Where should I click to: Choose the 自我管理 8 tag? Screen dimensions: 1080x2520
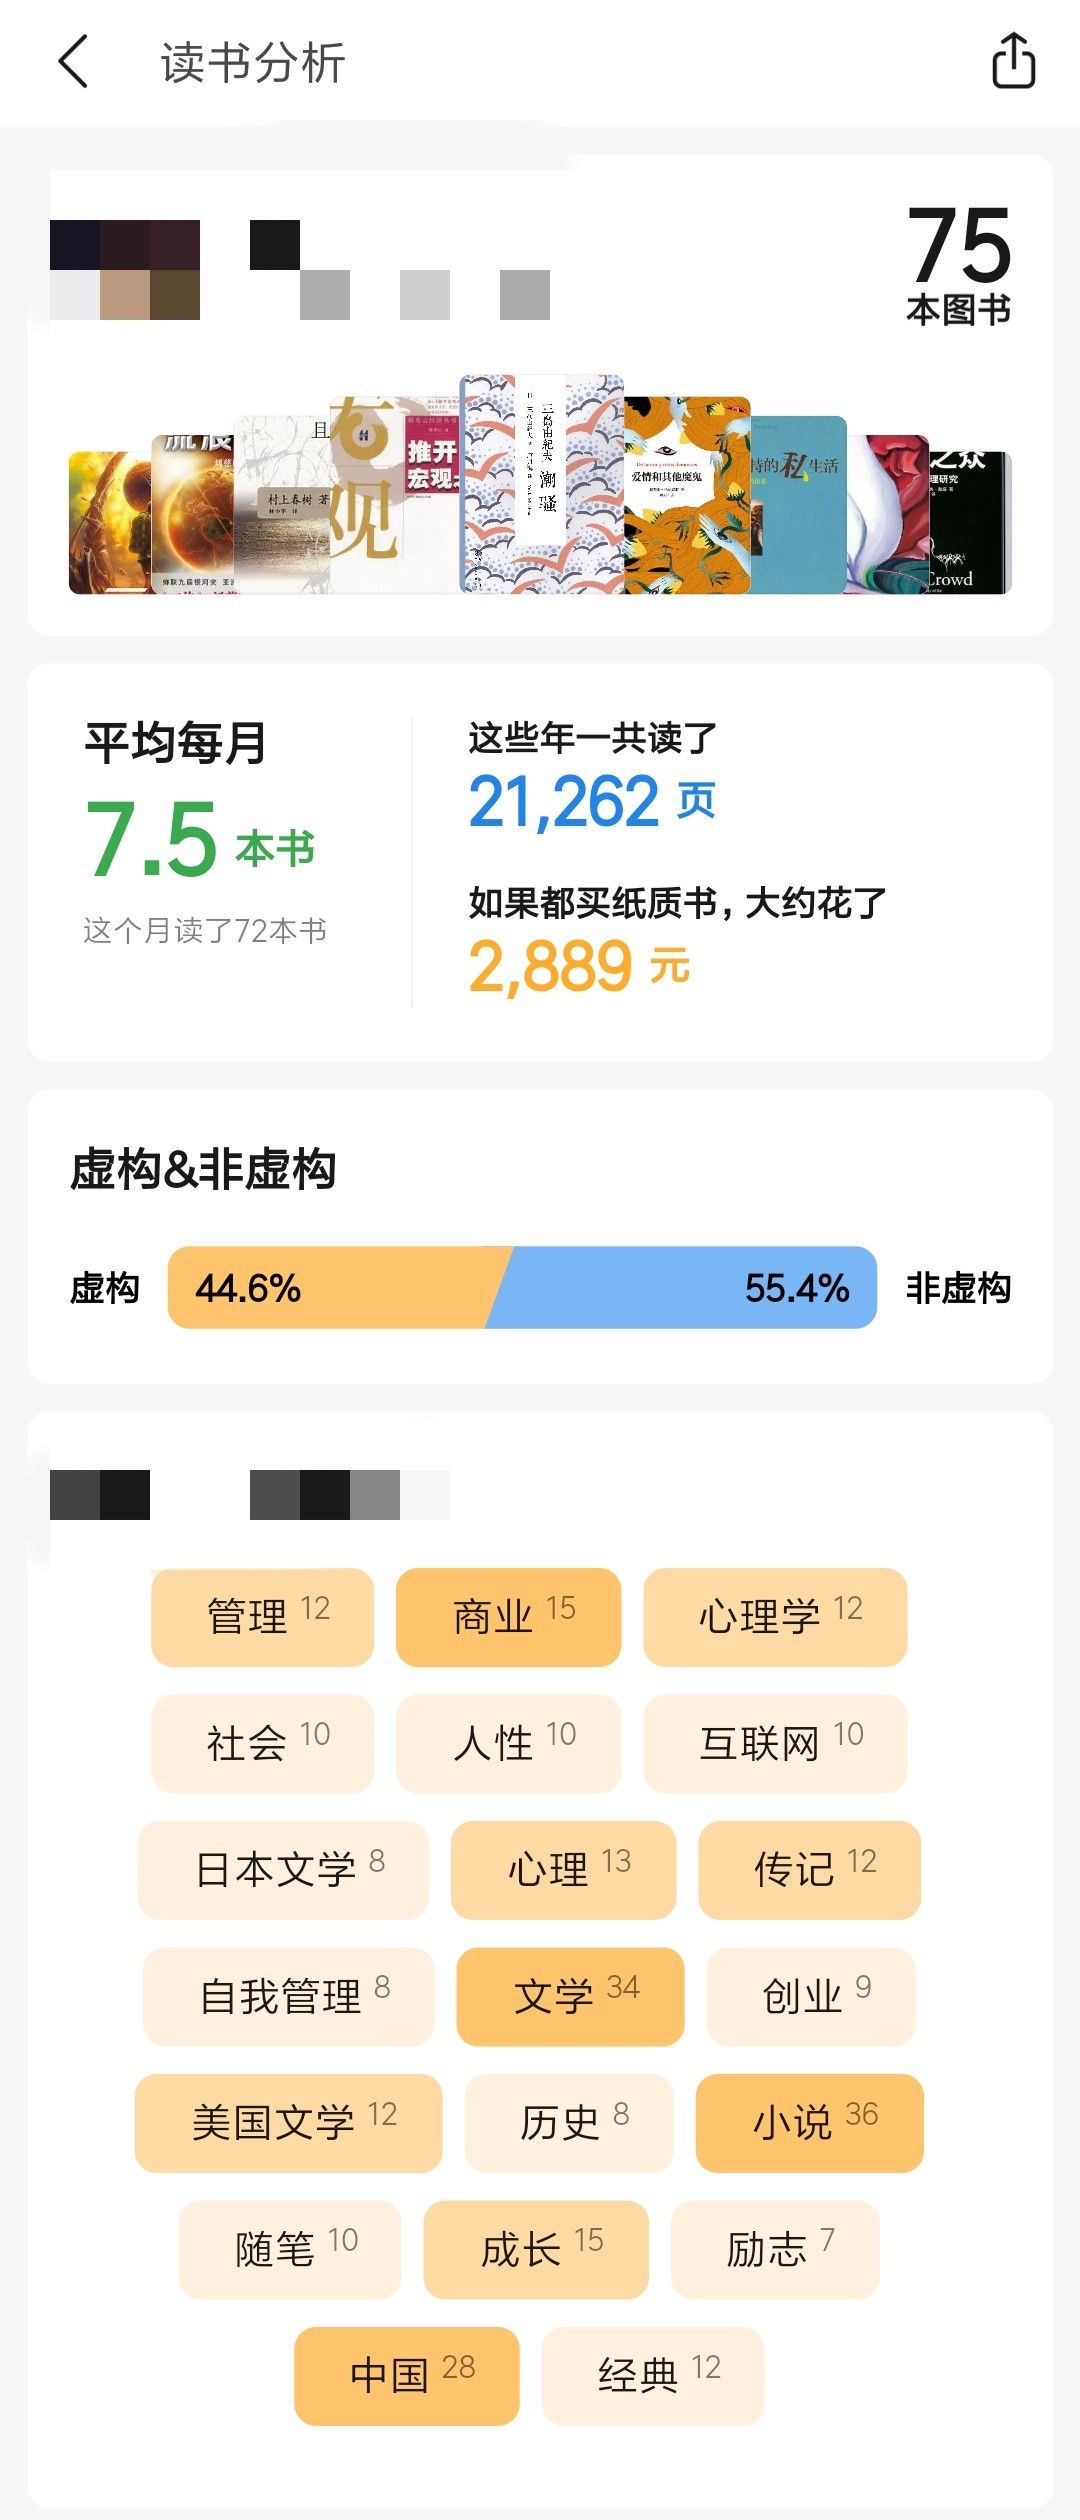288,1996
